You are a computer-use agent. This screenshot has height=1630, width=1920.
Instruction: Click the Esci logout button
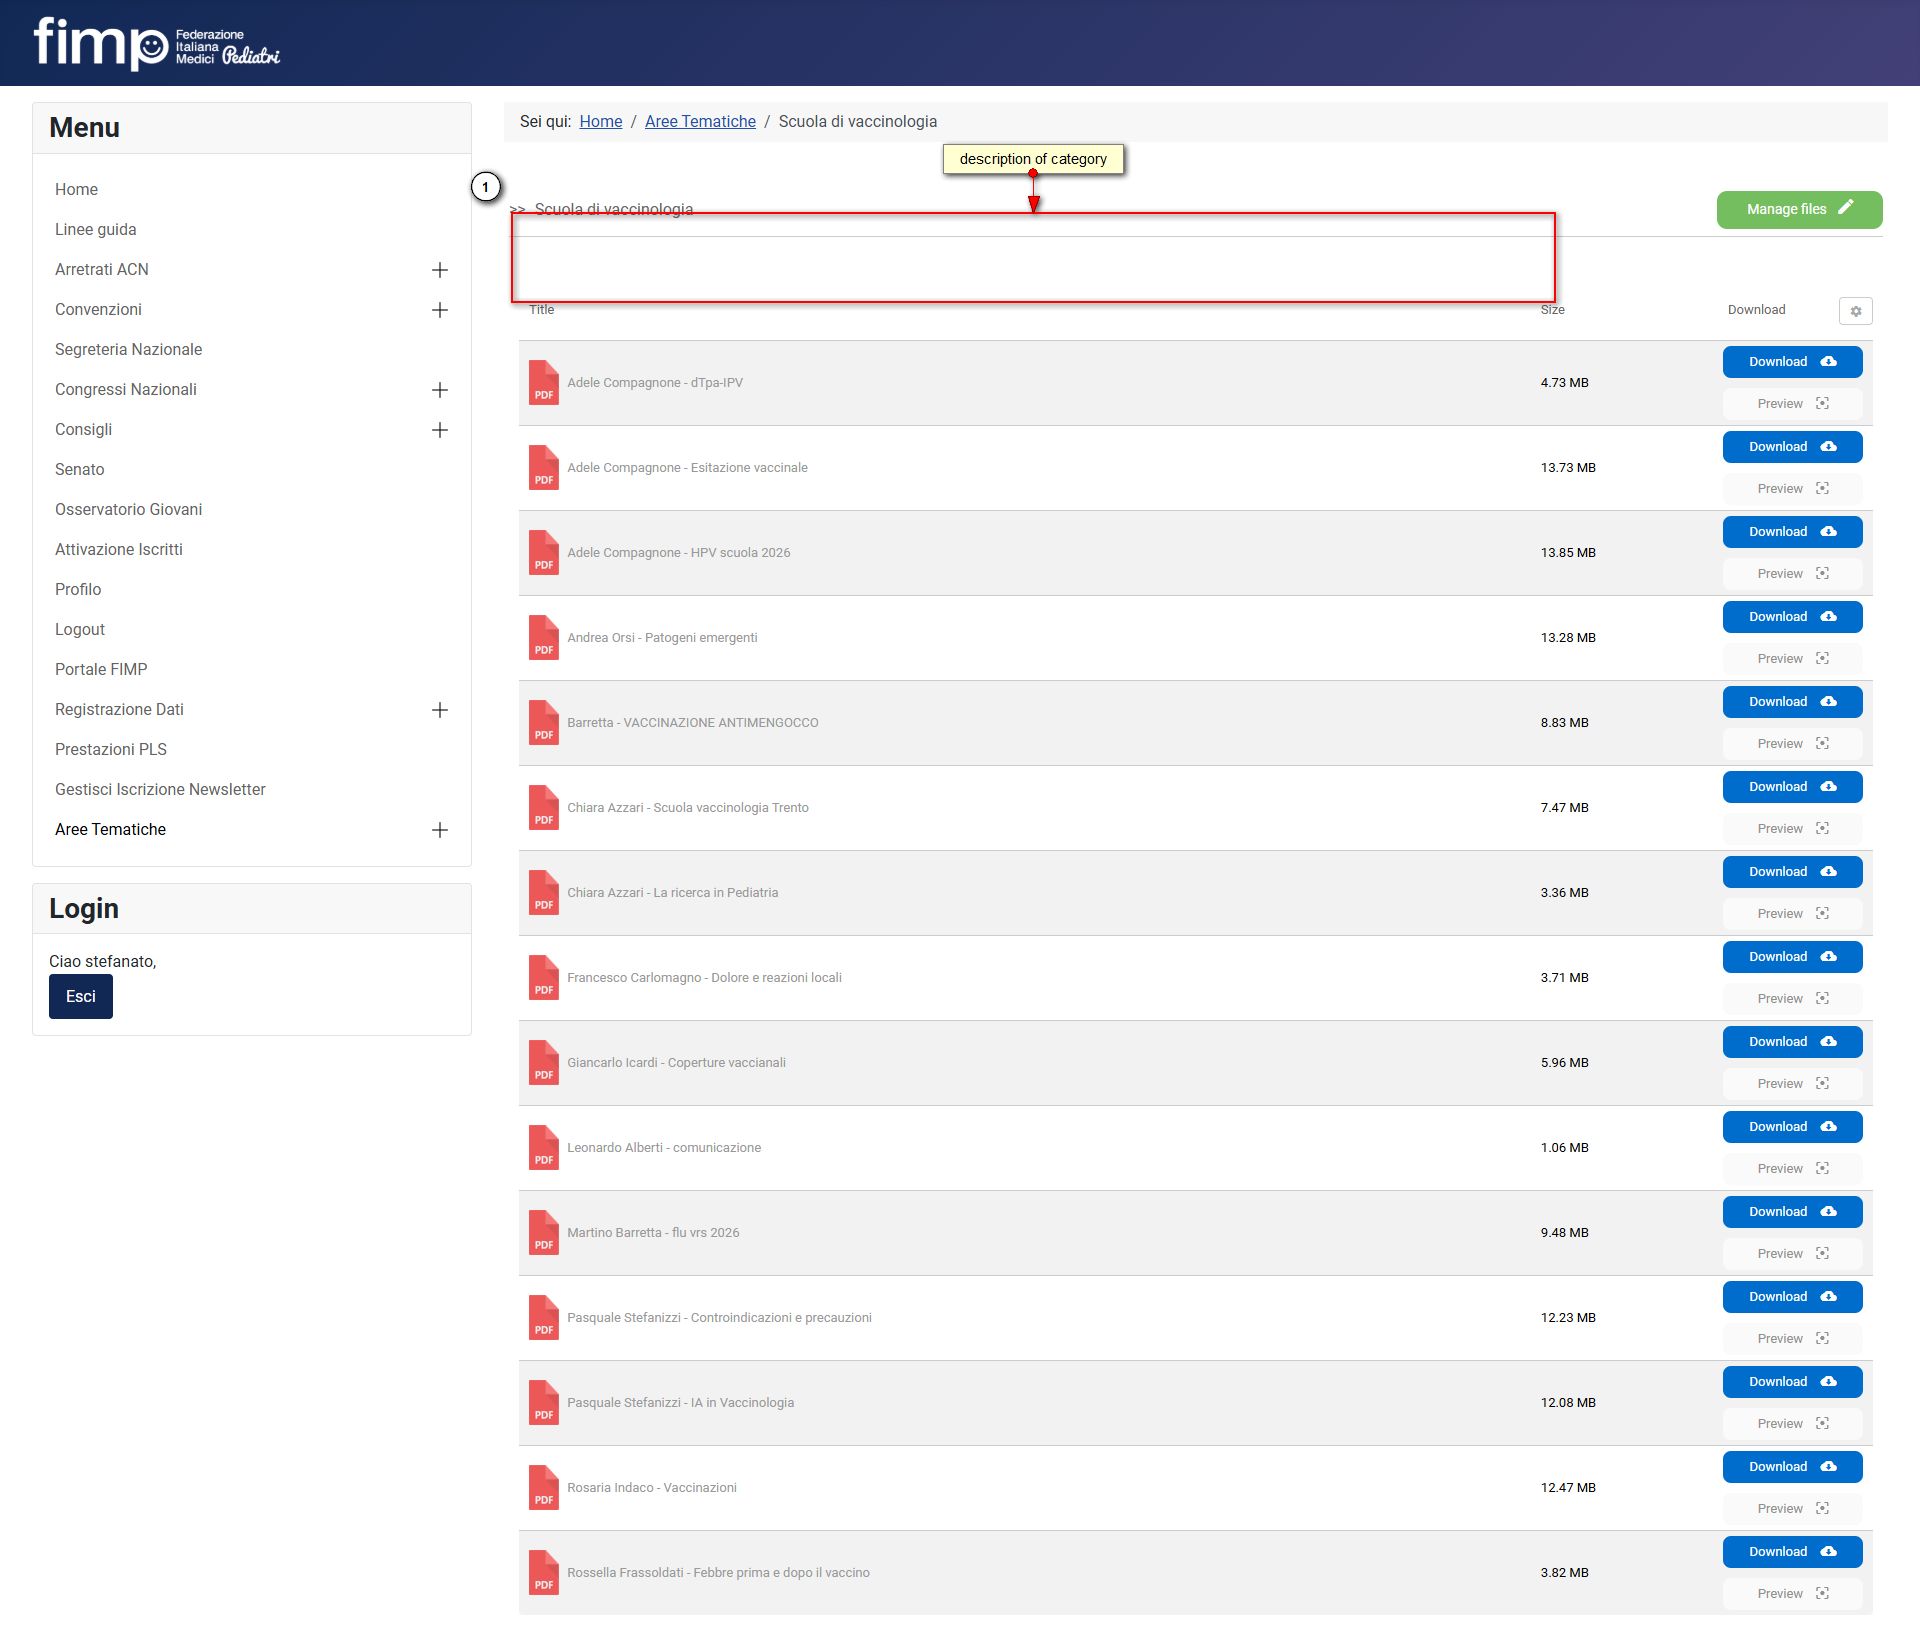coord(81,997)
